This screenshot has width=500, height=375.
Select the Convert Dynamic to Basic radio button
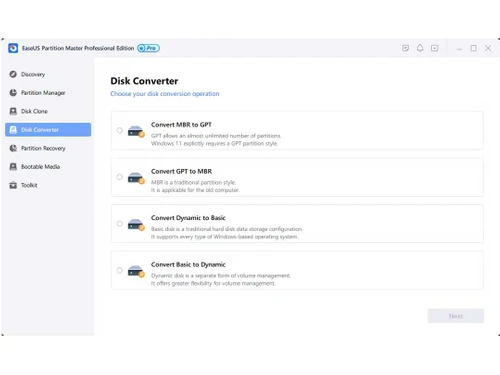pyautogui.click(x=119, y=224)
